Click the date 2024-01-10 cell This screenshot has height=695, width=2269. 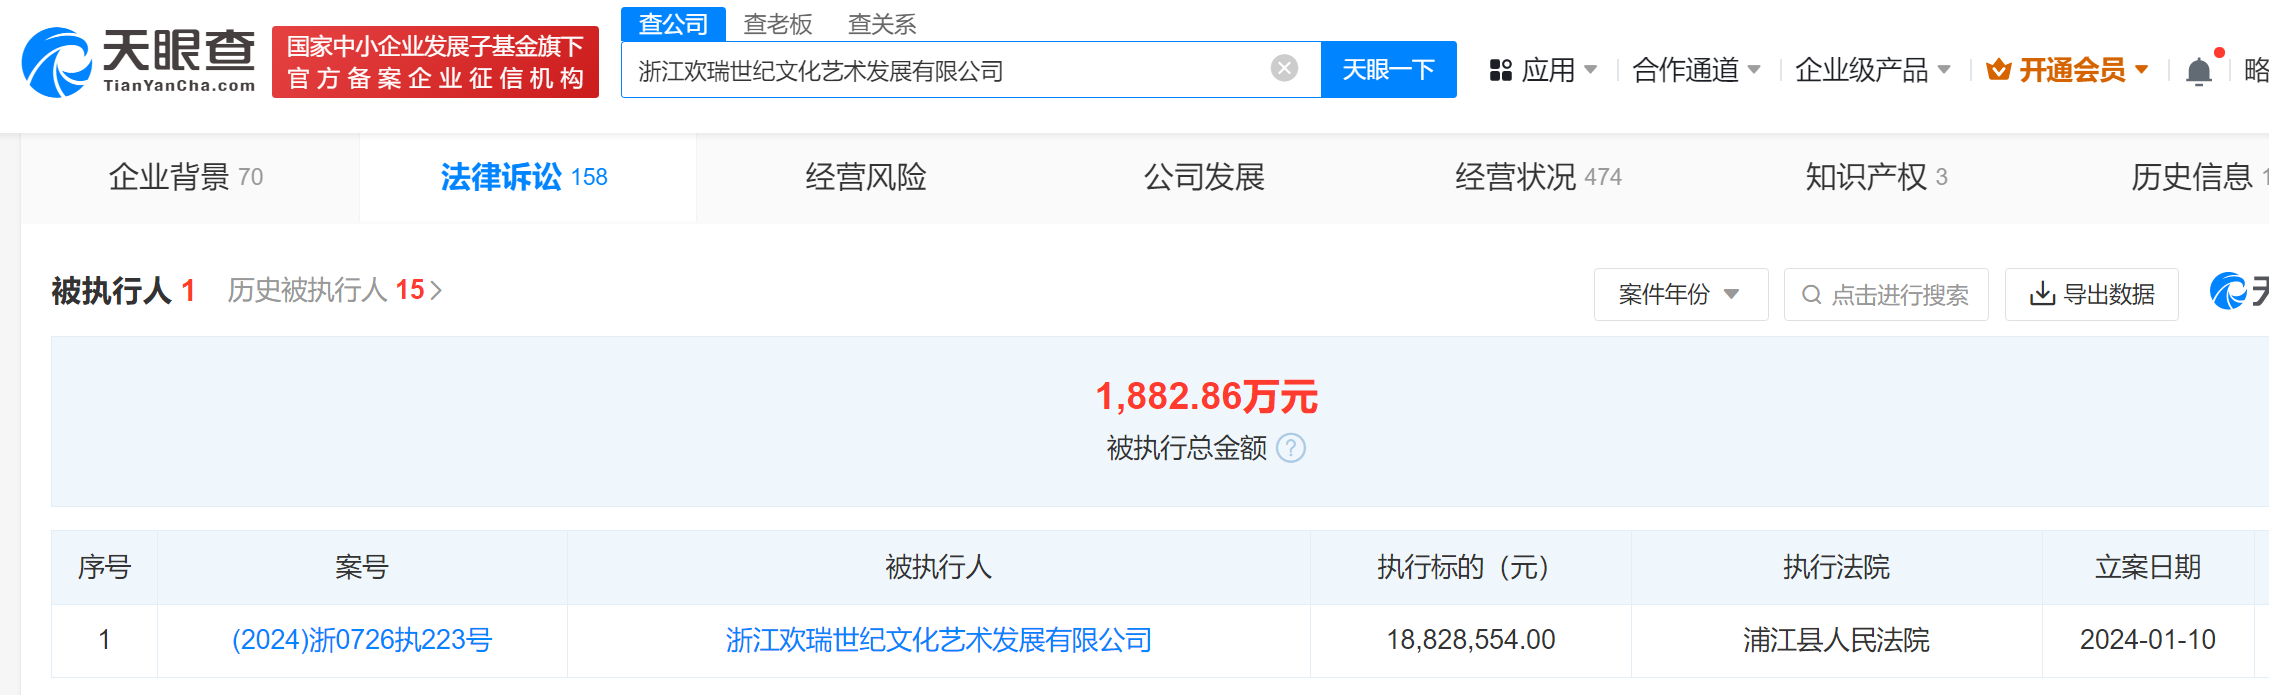[x=2148, y=640]
